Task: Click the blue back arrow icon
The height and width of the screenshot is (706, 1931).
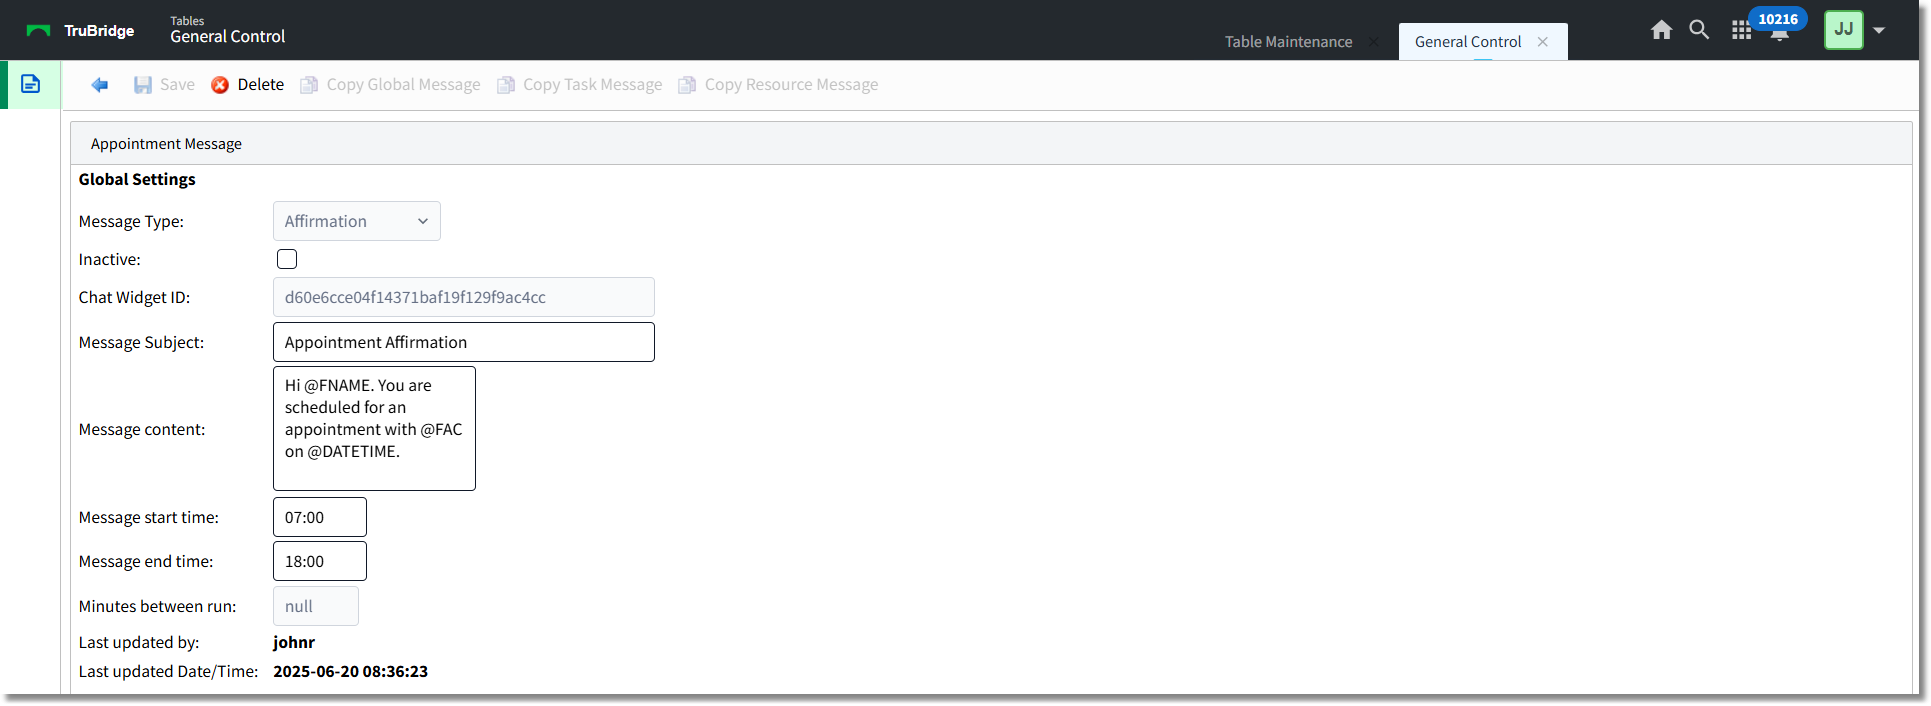Action: (x=100, y=85)
